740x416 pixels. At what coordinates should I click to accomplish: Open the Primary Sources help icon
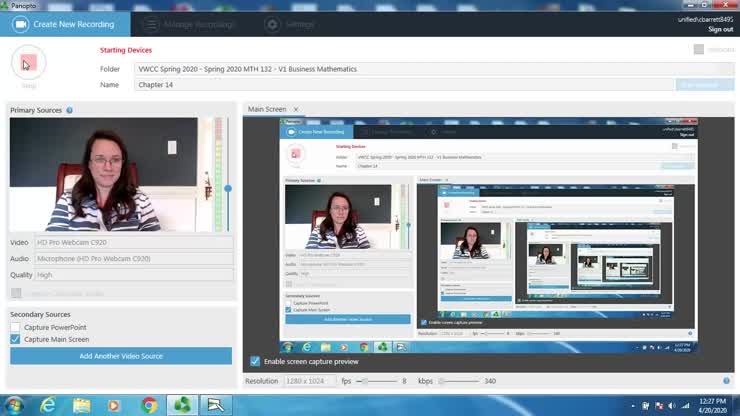[69, 110]
